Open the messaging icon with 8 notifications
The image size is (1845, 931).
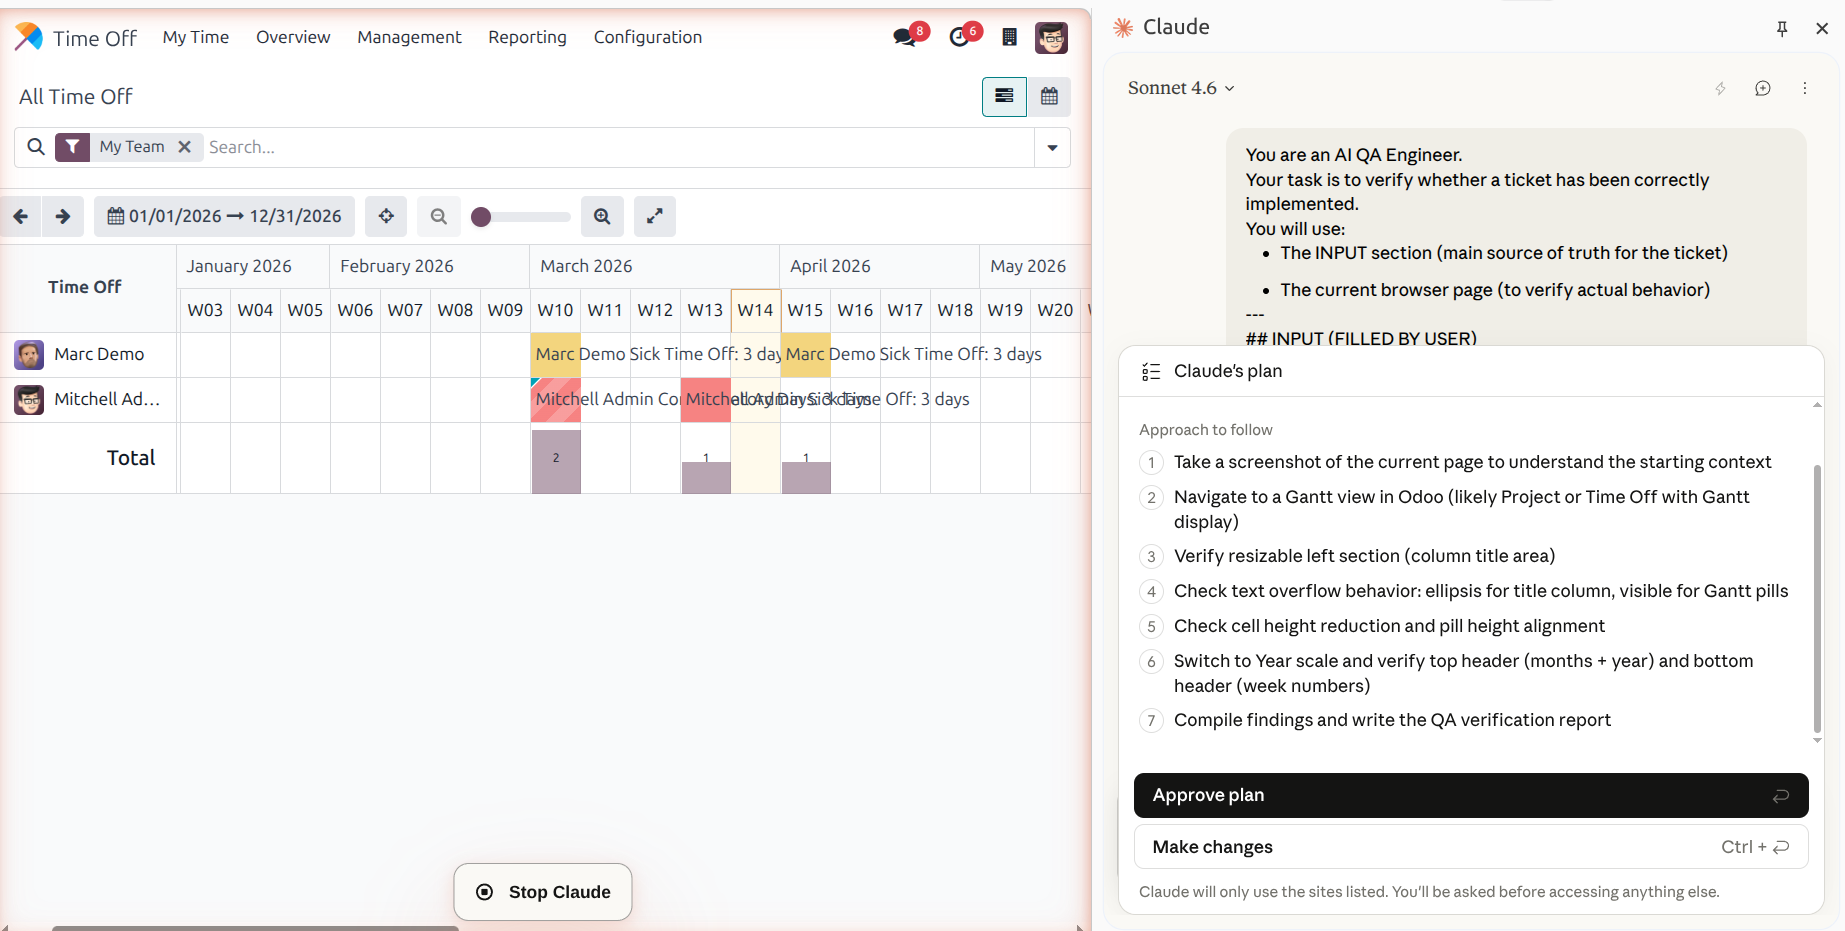pyautogui.click(x=903, y=37)
